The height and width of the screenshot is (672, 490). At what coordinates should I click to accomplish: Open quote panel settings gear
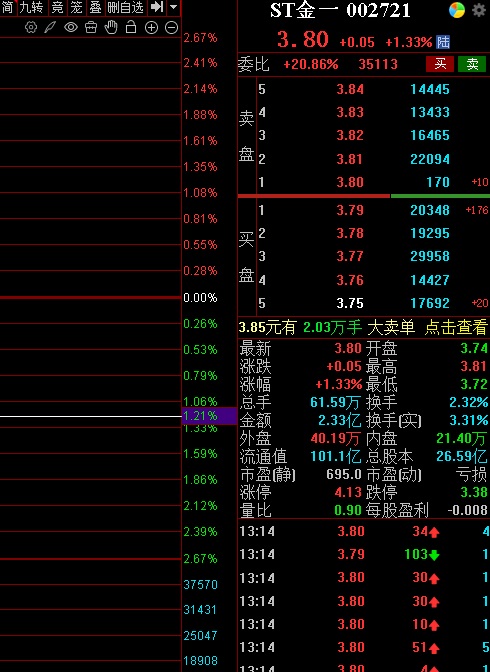tap(479, 10)
